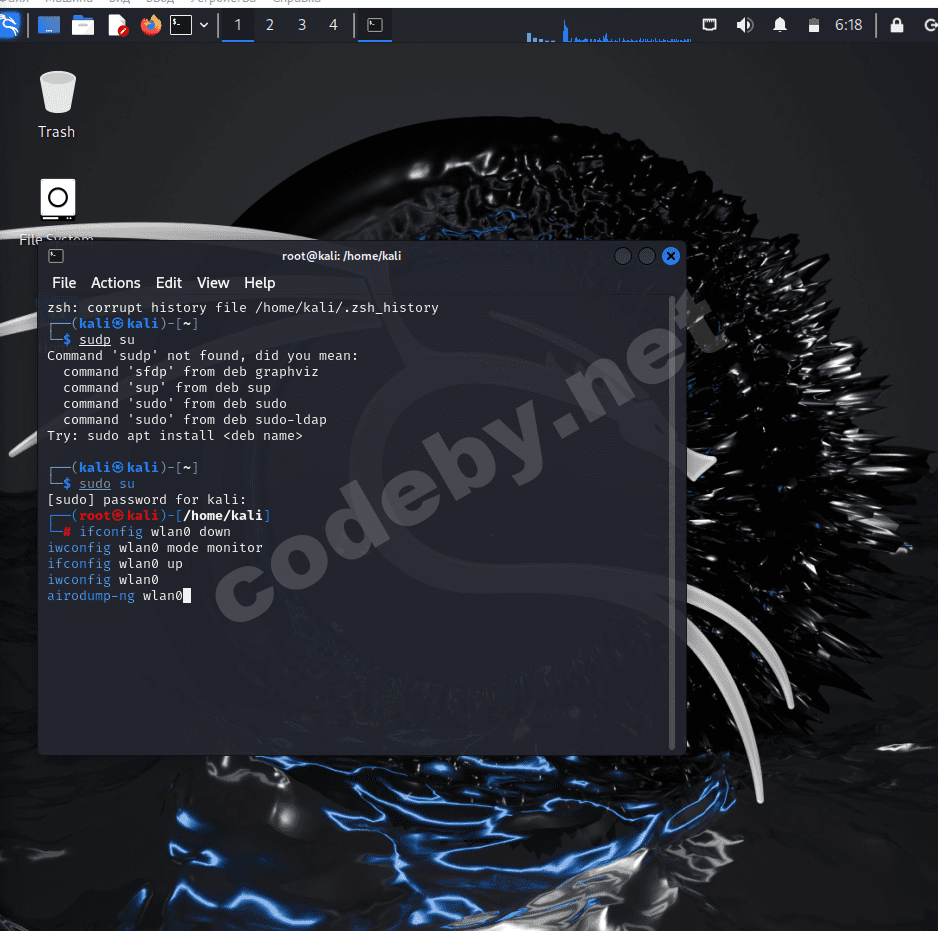This screenshot has width=938, height=931.
Task: Switch to workspace 1
Action: coord(238,25)
